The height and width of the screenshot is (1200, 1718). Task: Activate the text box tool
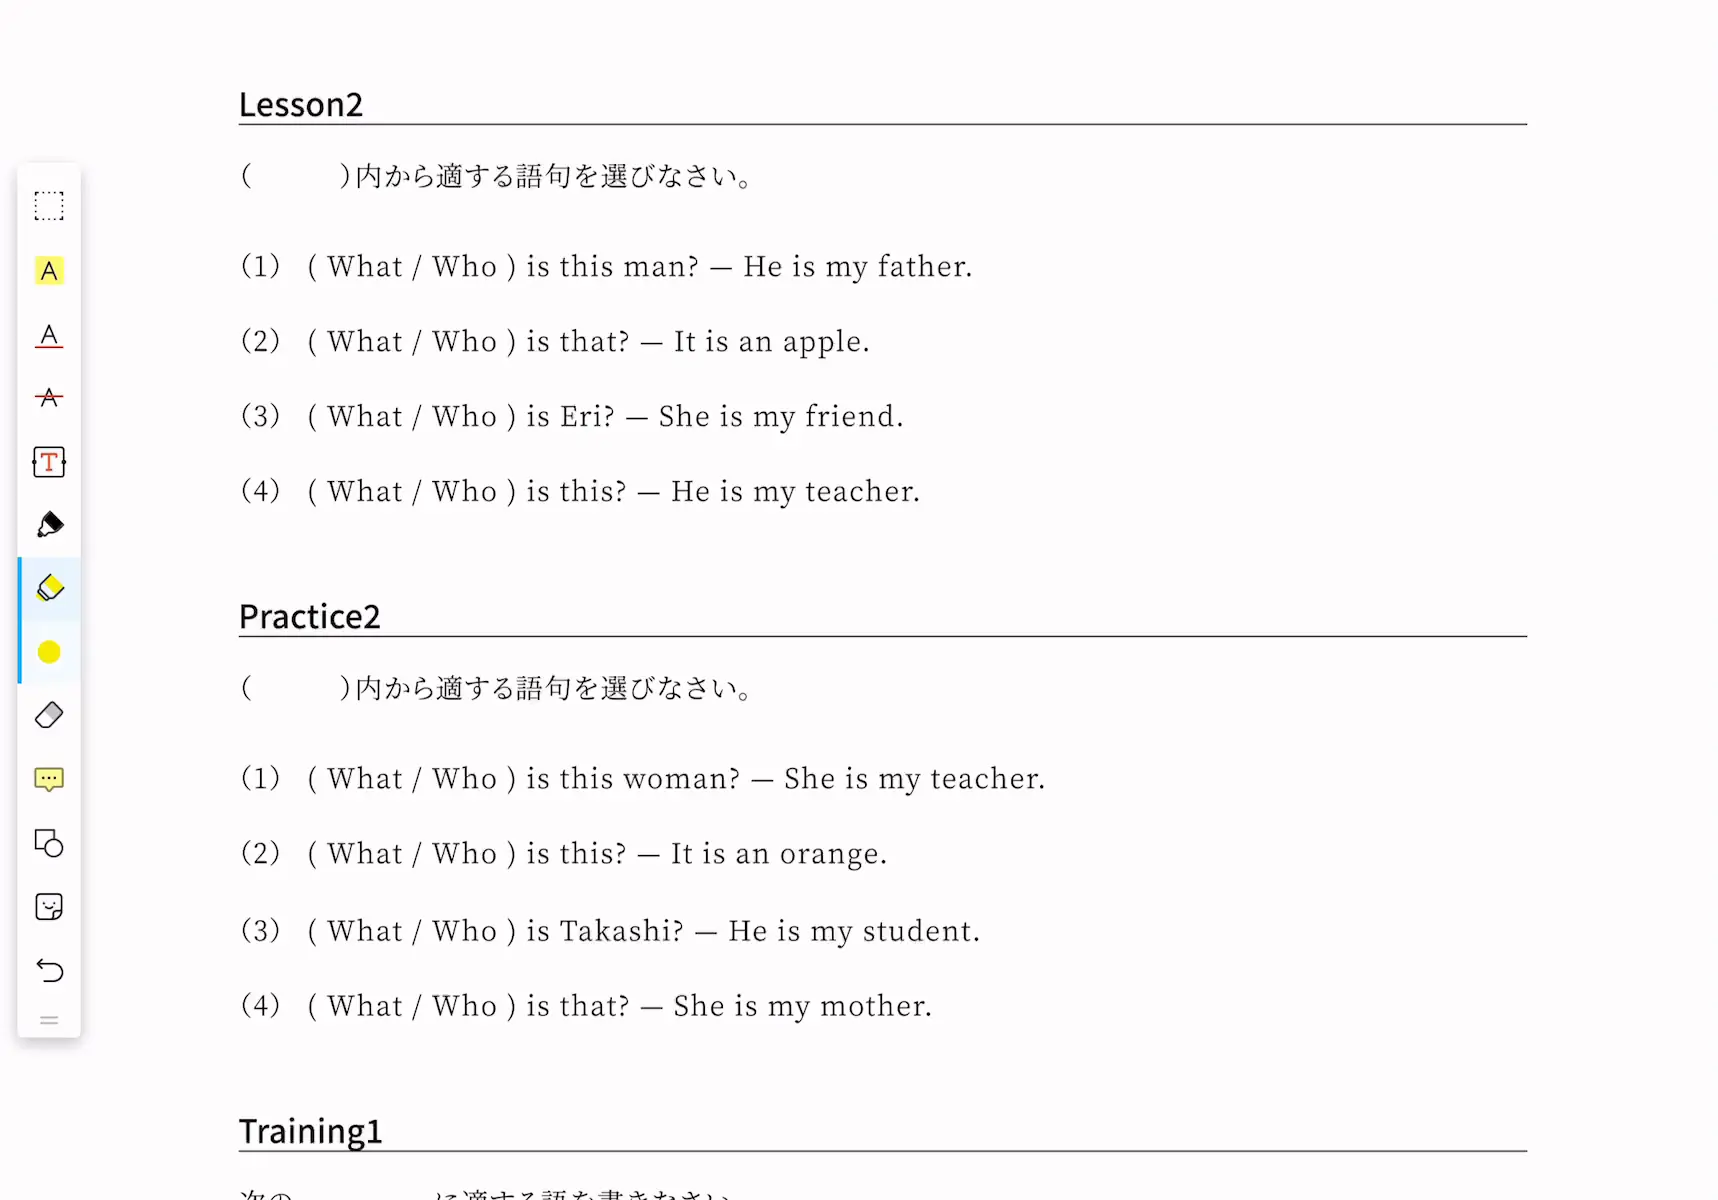point(49,462)
